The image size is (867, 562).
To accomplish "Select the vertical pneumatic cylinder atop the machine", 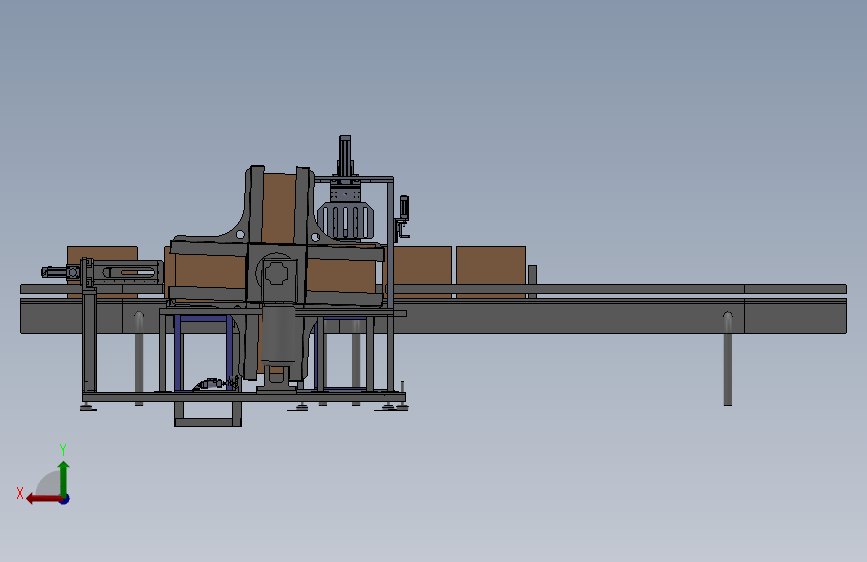I will click(344, 157).
